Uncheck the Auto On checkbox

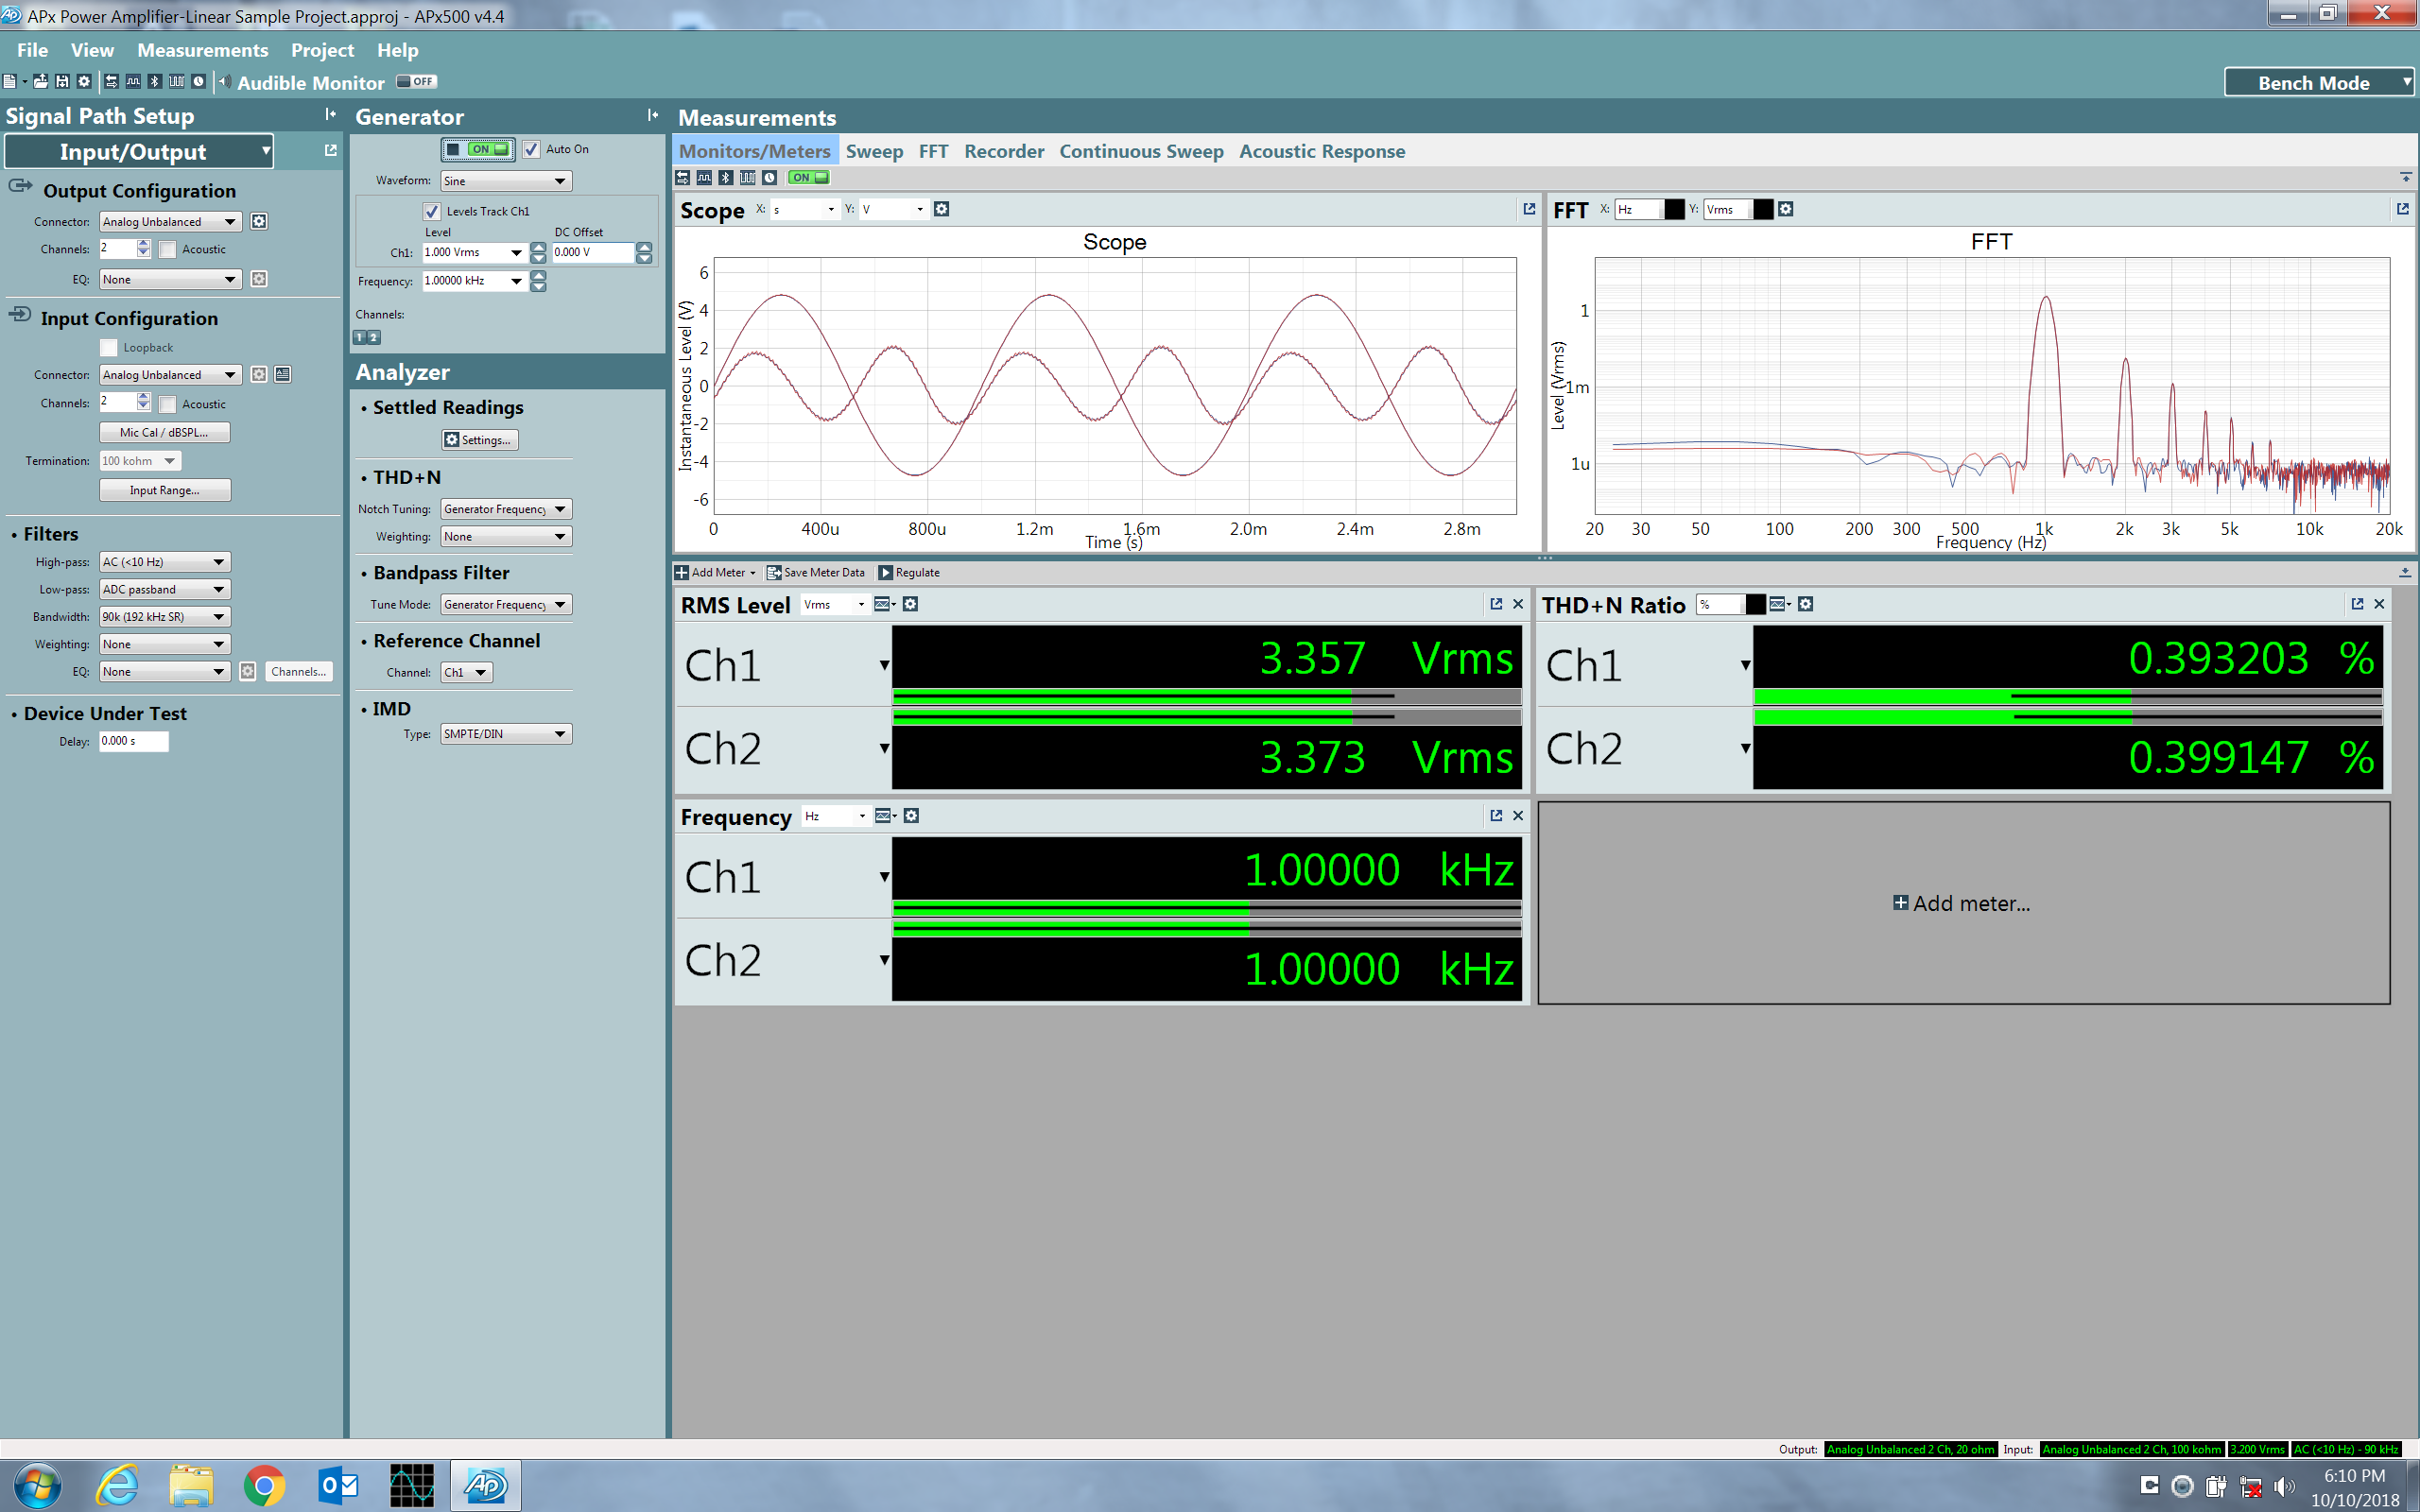click(x=531, y=149)
